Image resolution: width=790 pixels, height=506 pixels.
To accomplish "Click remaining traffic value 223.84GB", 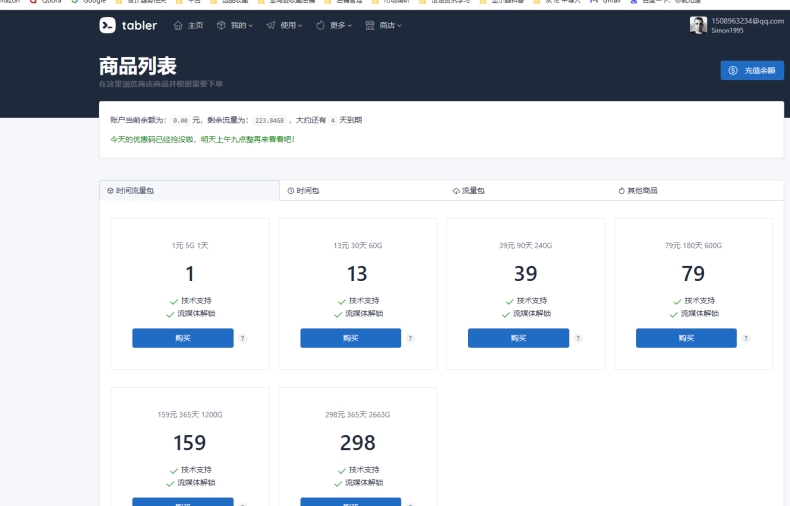I will [x=270, y=120].
